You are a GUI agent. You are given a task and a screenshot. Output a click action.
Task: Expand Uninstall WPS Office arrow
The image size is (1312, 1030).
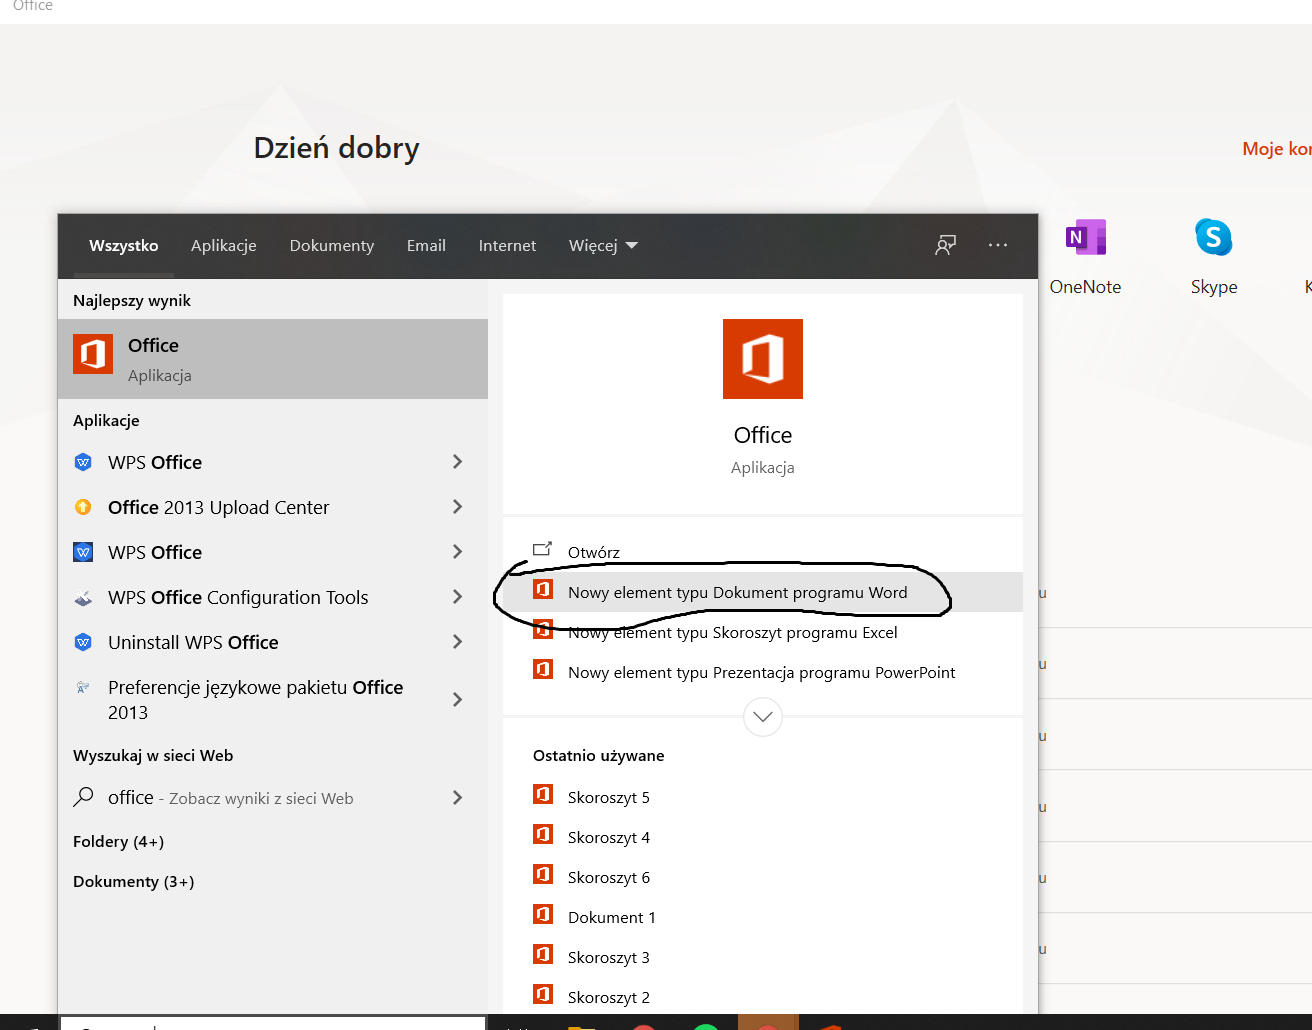(457, 642)
